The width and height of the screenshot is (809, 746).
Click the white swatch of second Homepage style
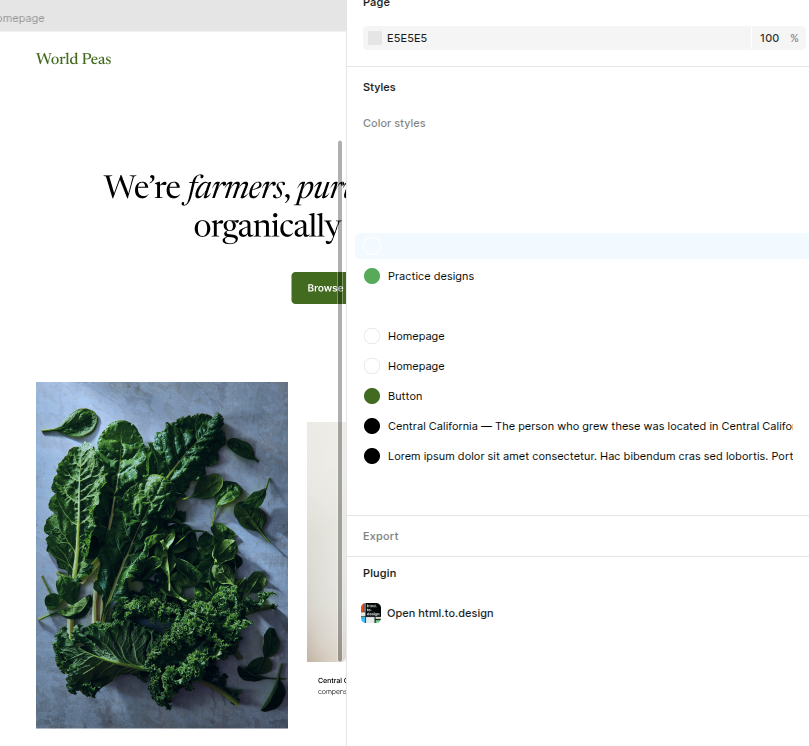[372, 366]
